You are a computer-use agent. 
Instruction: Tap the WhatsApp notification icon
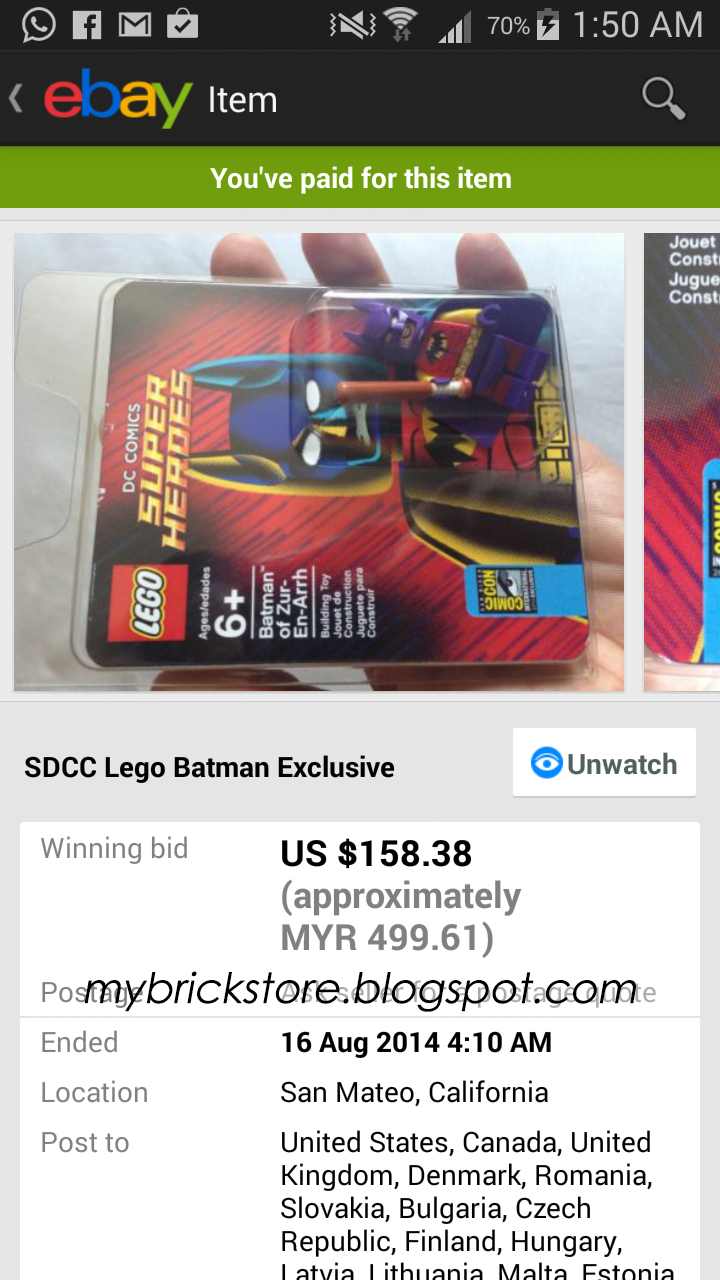[x=38, y=23]
